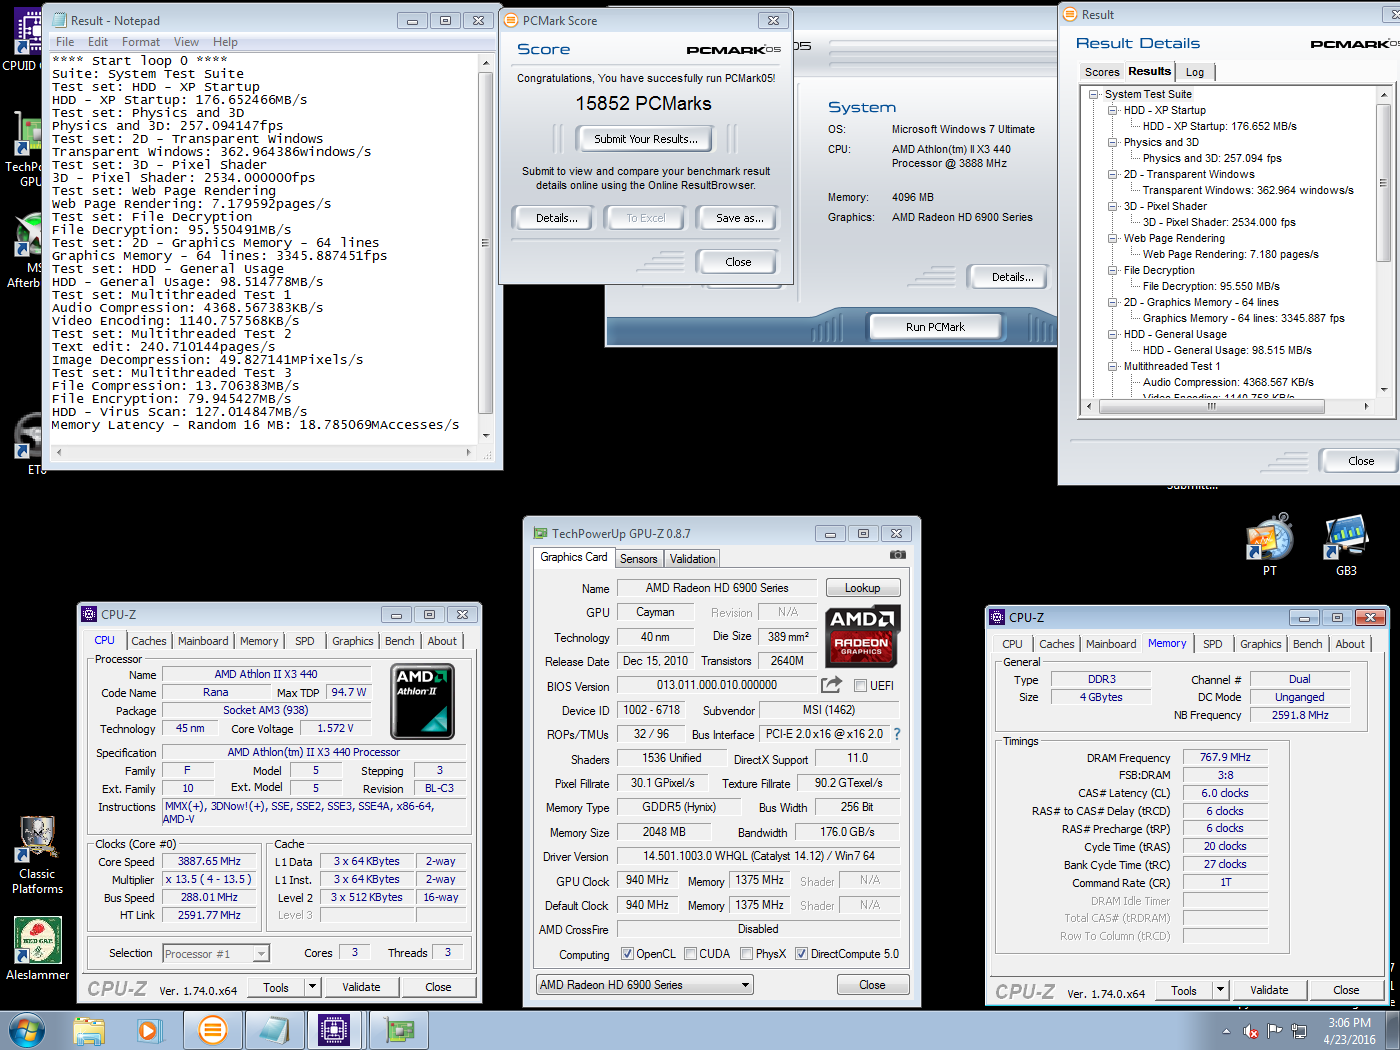This screenshot has width=1400, height=1050.
Task: Switch to Notepad from the taskbar
Action: 273,1030
